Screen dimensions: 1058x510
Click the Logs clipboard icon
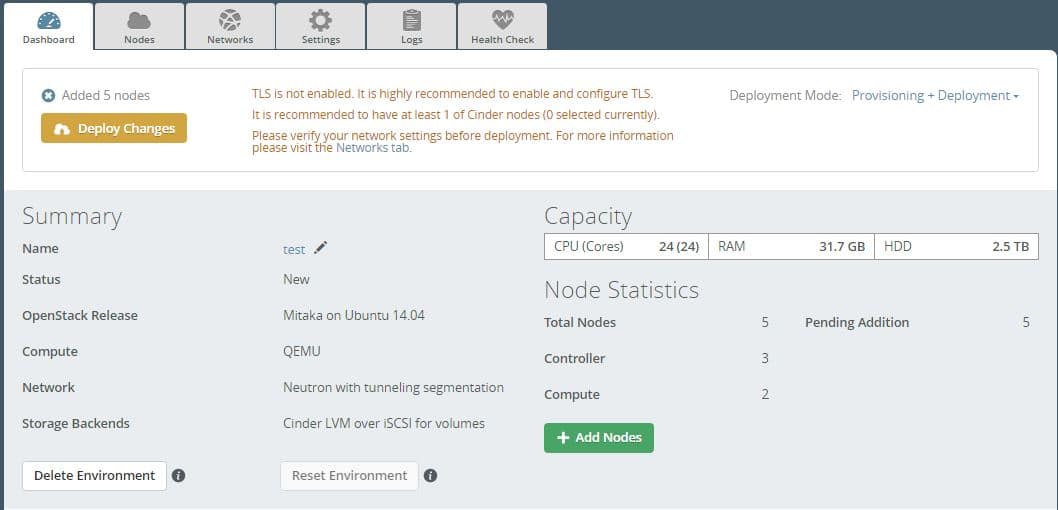[412, 19]
